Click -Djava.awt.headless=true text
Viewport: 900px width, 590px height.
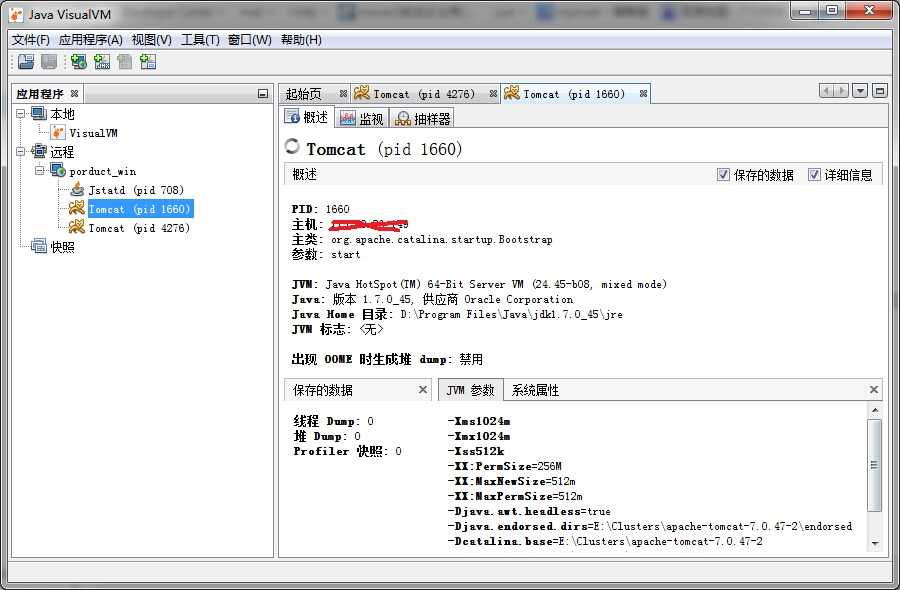point(529,511)
